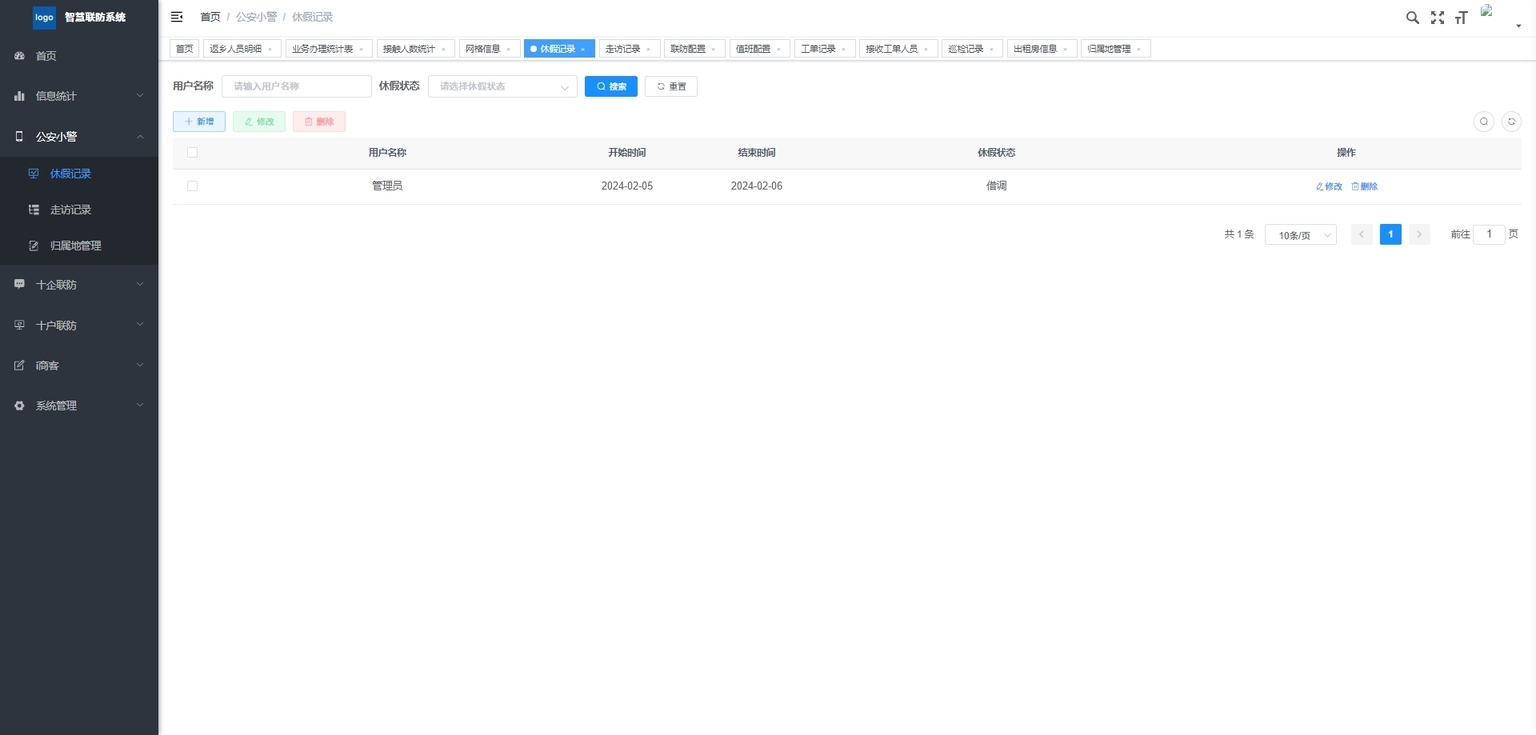Open 归属地管理 in the sidebar
Screen dimensions: 1536x735
coord(76,246)
